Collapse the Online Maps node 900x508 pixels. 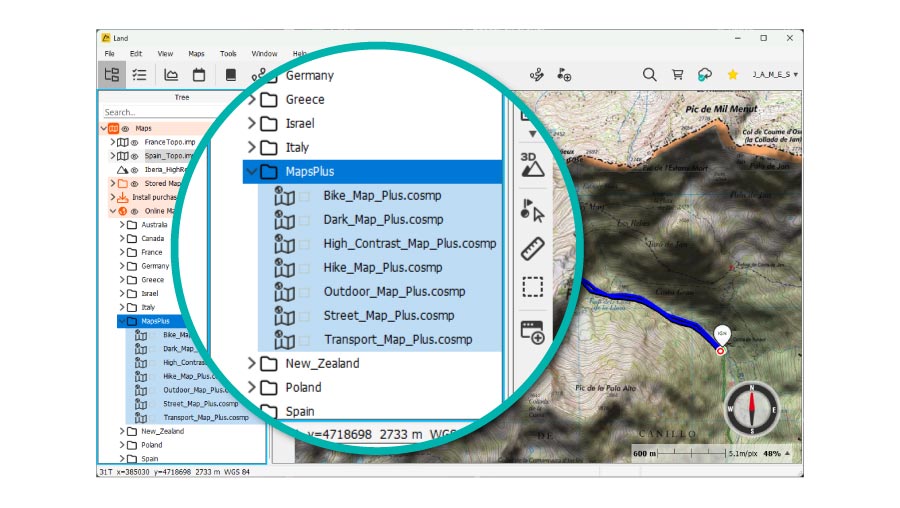(113, 211)
